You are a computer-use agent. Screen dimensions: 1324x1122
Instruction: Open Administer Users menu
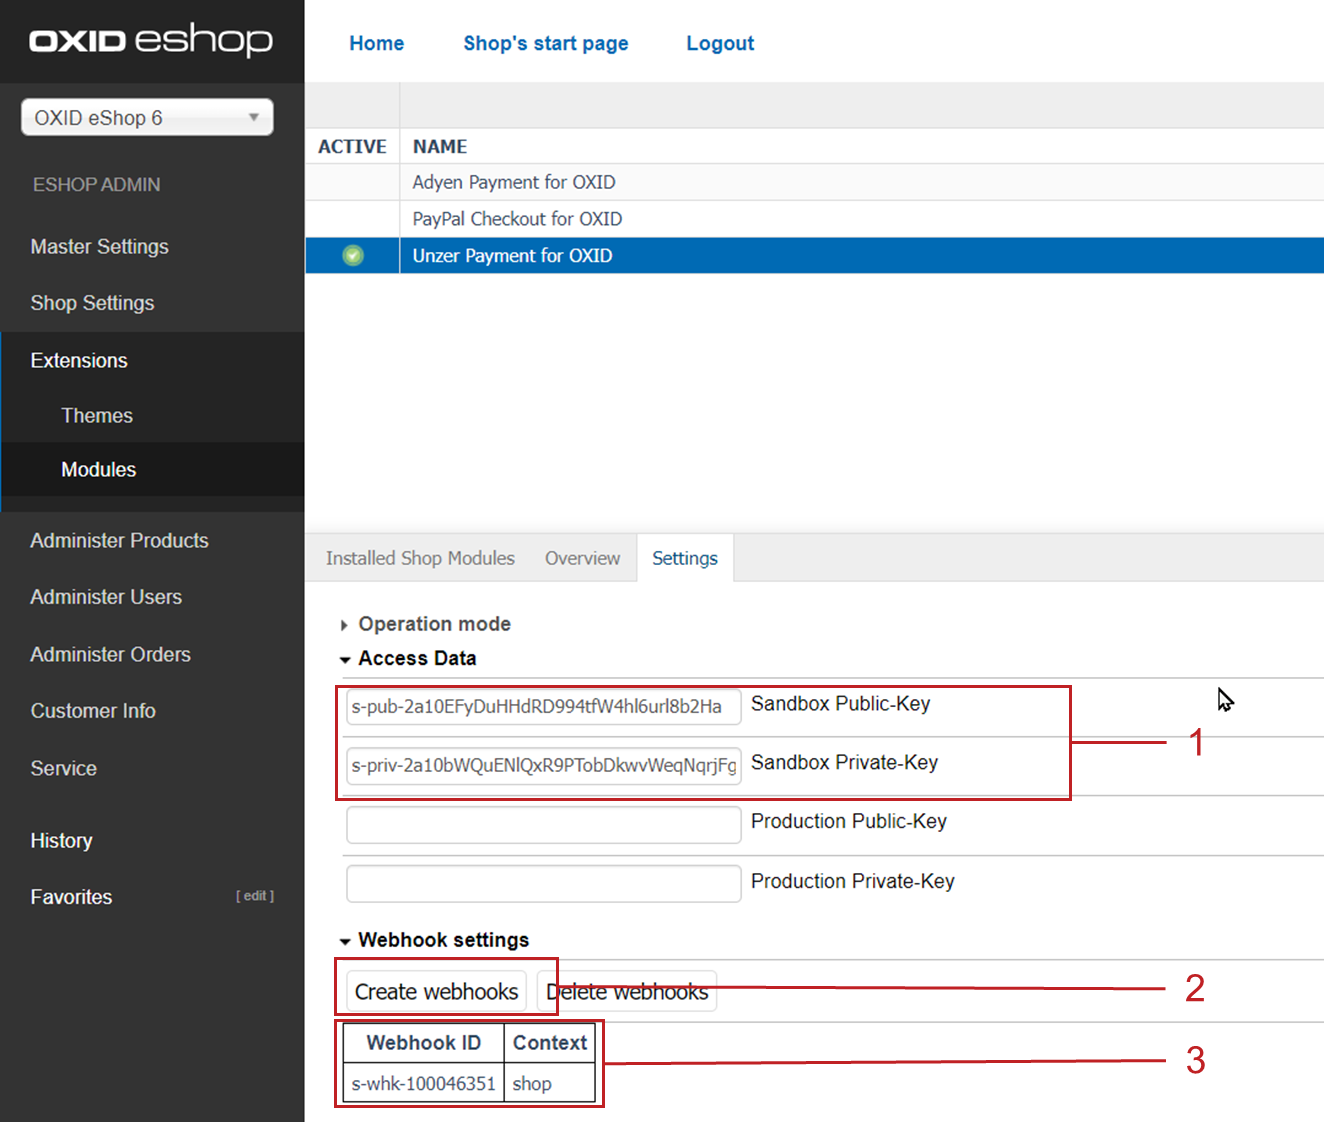coord(106,597)
